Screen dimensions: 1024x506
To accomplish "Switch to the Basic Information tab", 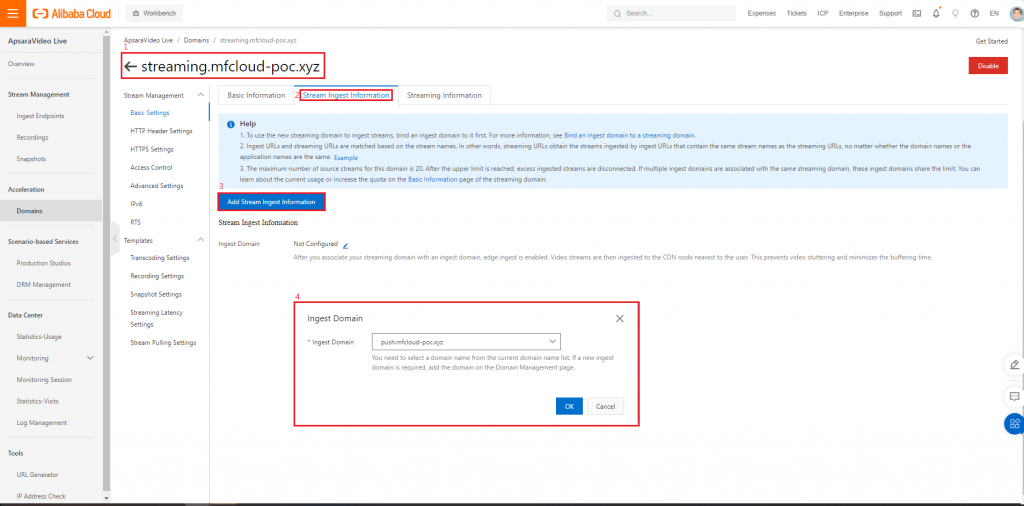I will coord(256,95).
